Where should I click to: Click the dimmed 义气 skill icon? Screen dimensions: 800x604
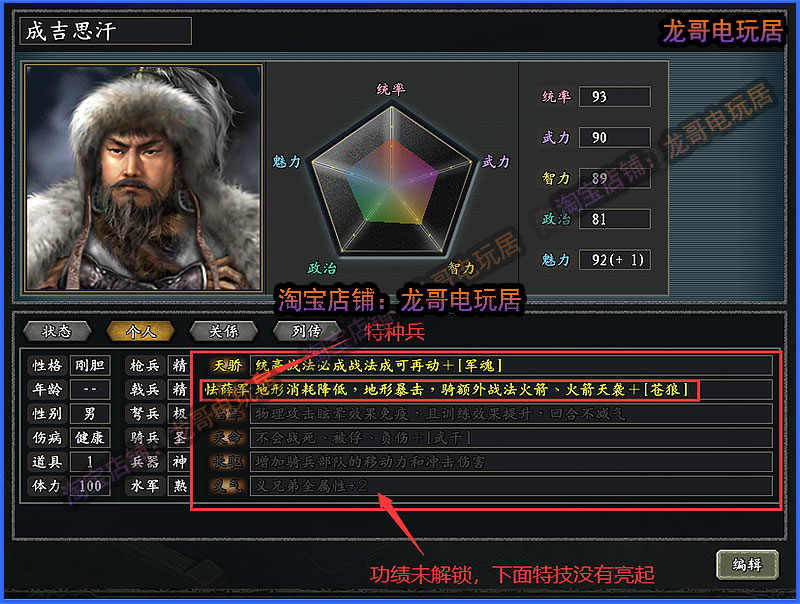pos(228,486)
